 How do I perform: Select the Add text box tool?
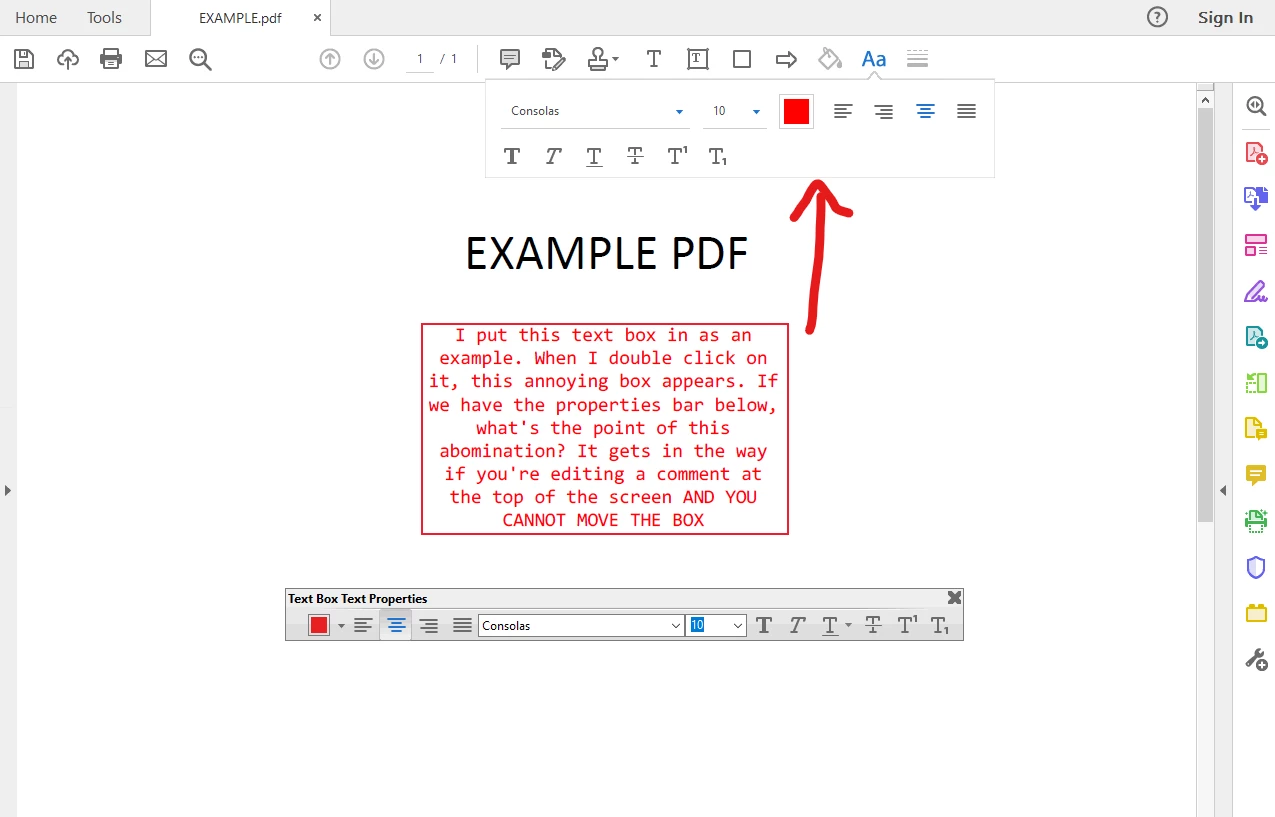(x=698, y=59)
